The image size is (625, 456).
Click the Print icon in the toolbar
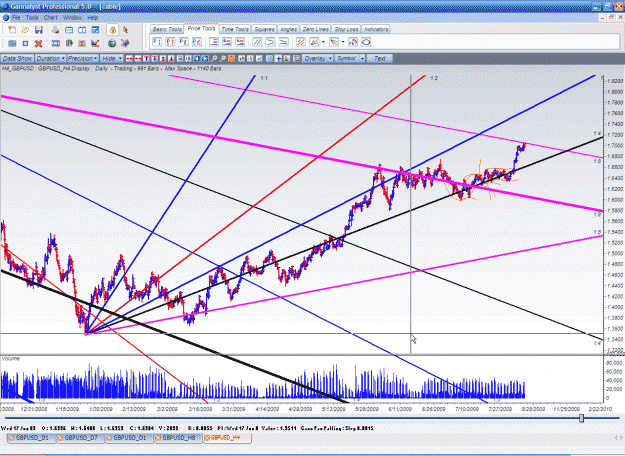coord(55,30)
